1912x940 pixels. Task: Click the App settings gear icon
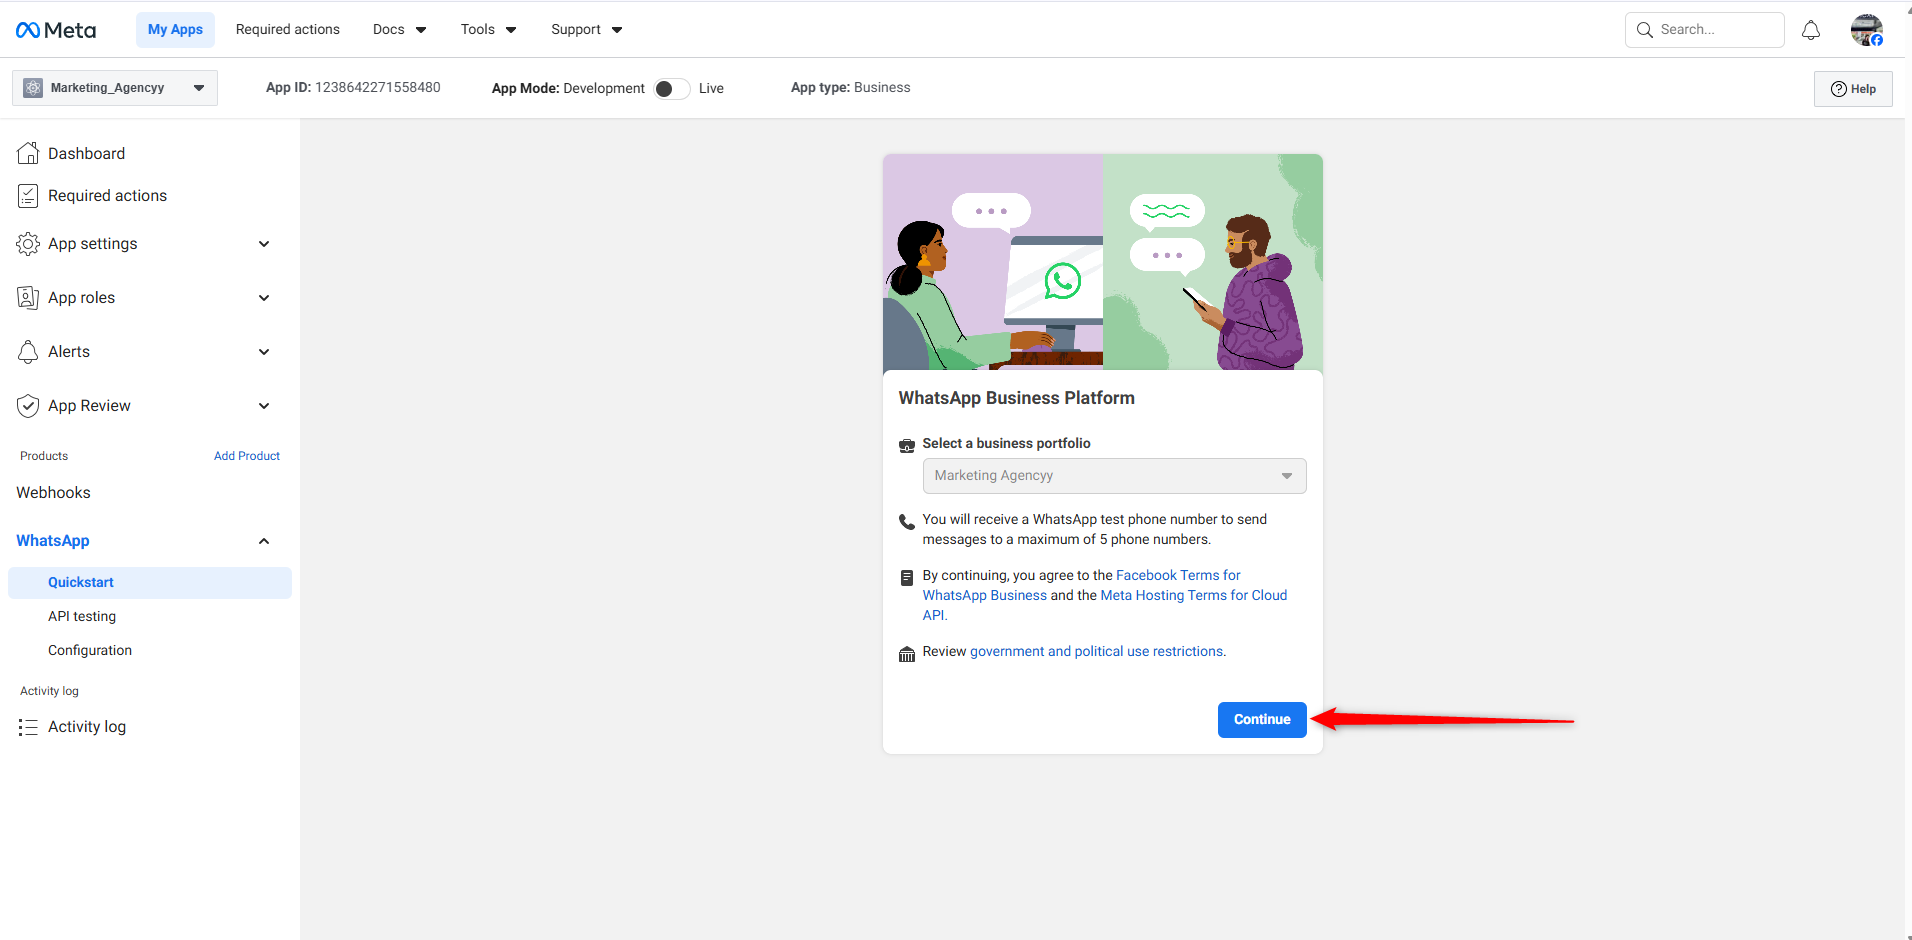(28, 244)
